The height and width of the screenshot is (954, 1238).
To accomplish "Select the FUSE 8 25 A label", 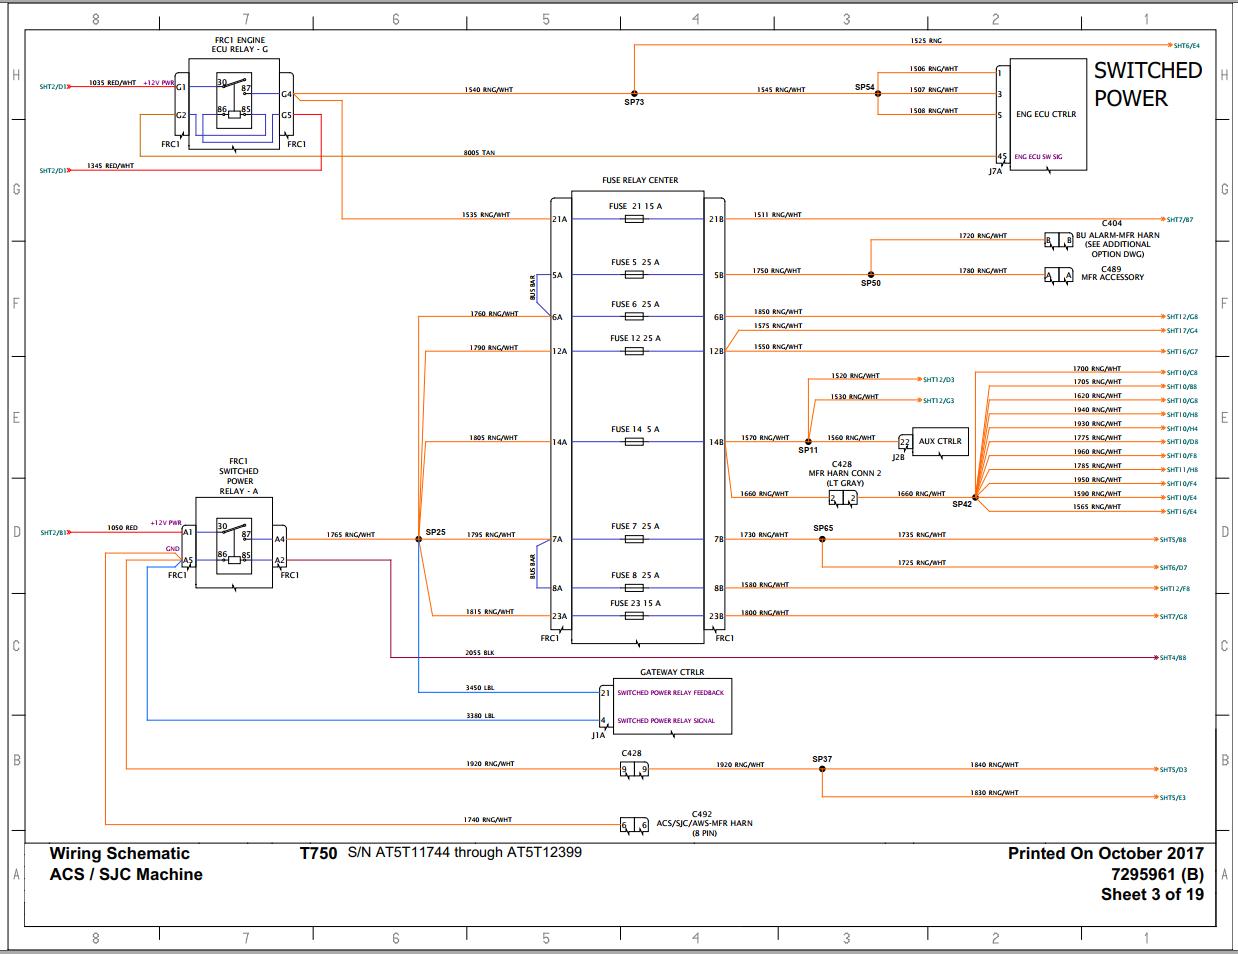I will pyautogui.click(x=635, y=575).
